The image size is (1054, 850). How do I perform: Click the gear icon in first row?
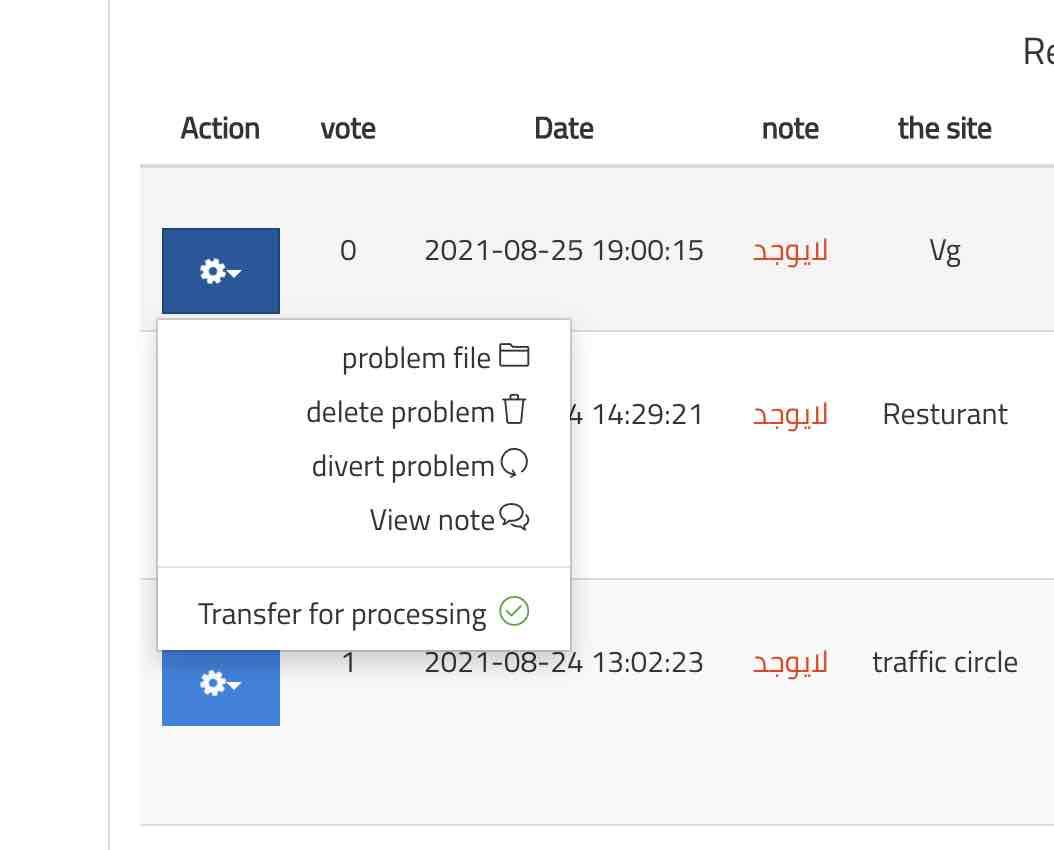211,271
